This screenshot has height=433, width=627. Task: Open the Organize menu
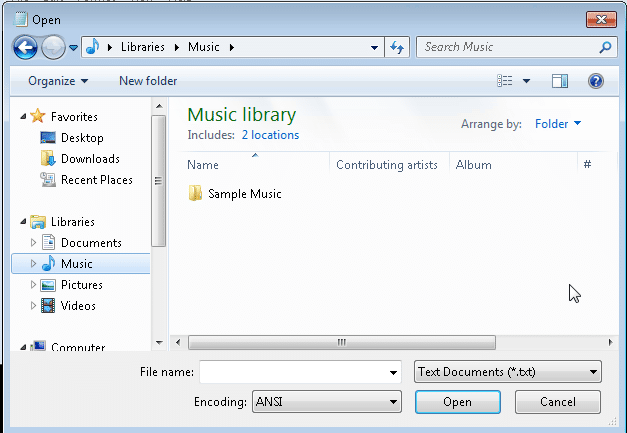pos(58,81)
